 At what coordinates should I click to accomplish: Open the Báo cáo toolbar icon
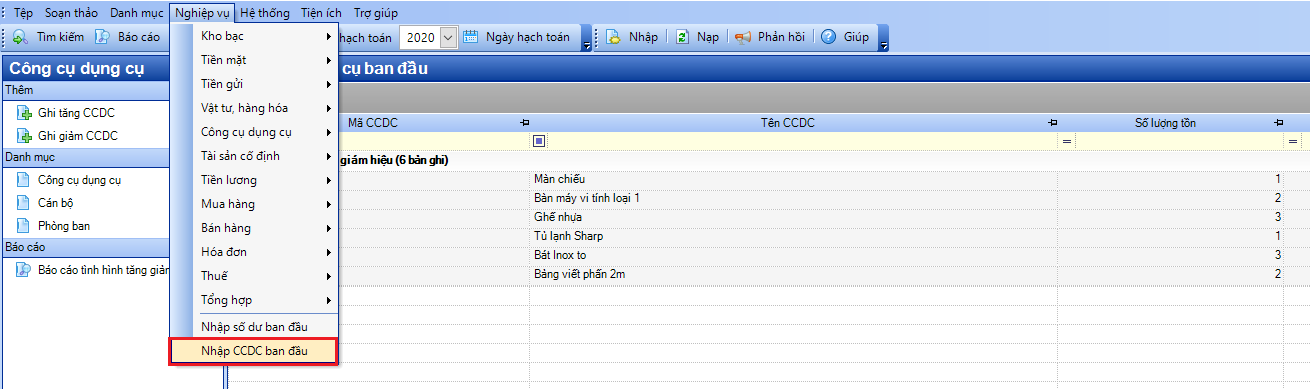[x=102, y=37]
